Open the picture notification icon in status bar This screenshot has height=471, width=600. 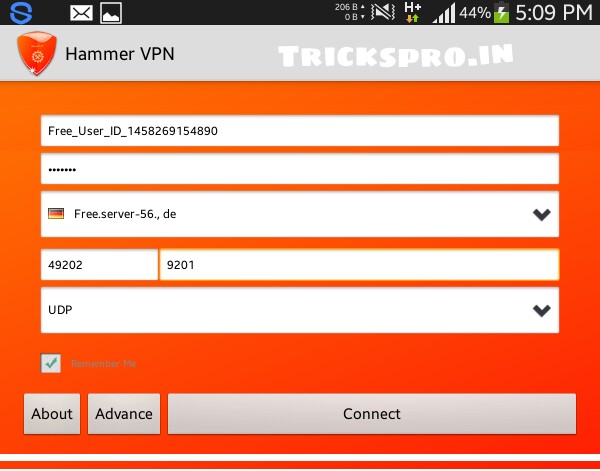point(111,13)
